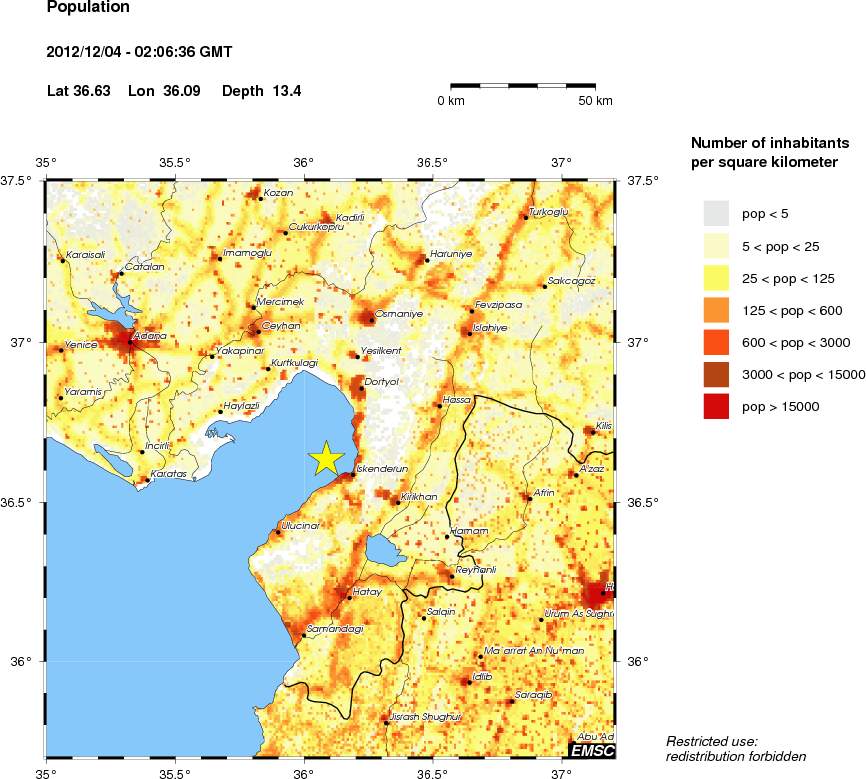This screenshot has height=779, width=866.
Task: Click the Iskenderun city label
Action: point(382,469)
